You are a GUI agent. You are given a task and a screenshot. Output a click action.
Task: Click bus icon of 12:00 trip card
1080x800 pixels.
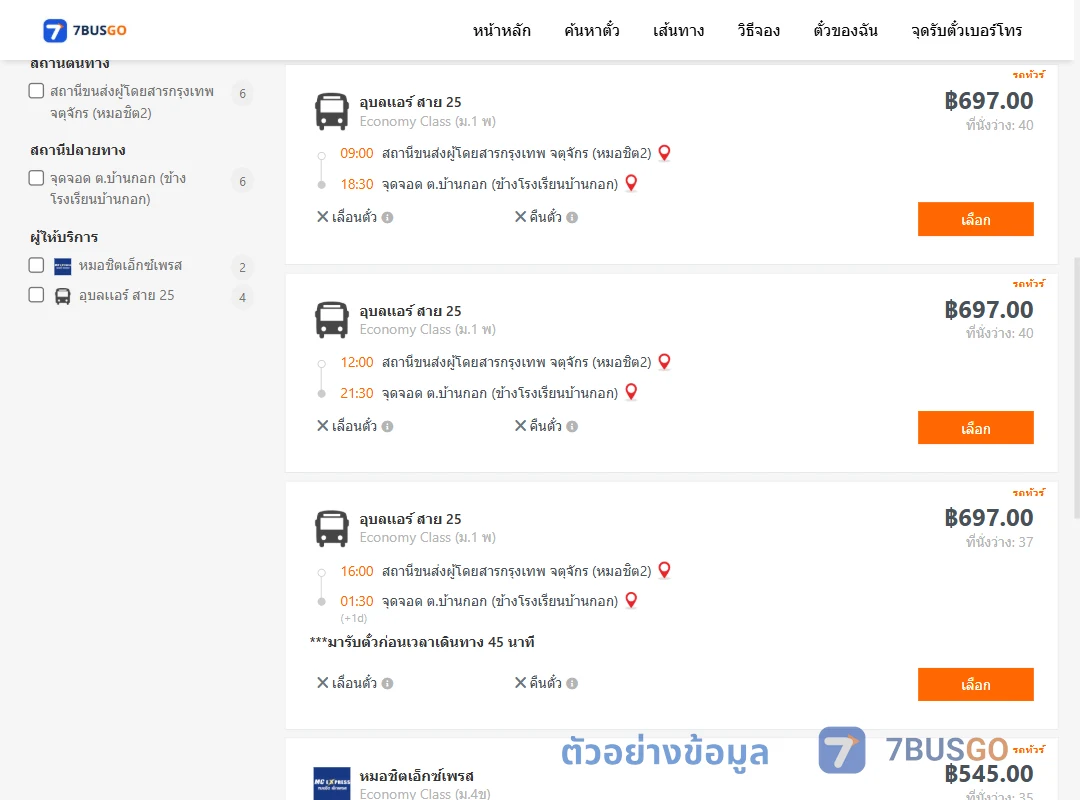tap(332, 320)
